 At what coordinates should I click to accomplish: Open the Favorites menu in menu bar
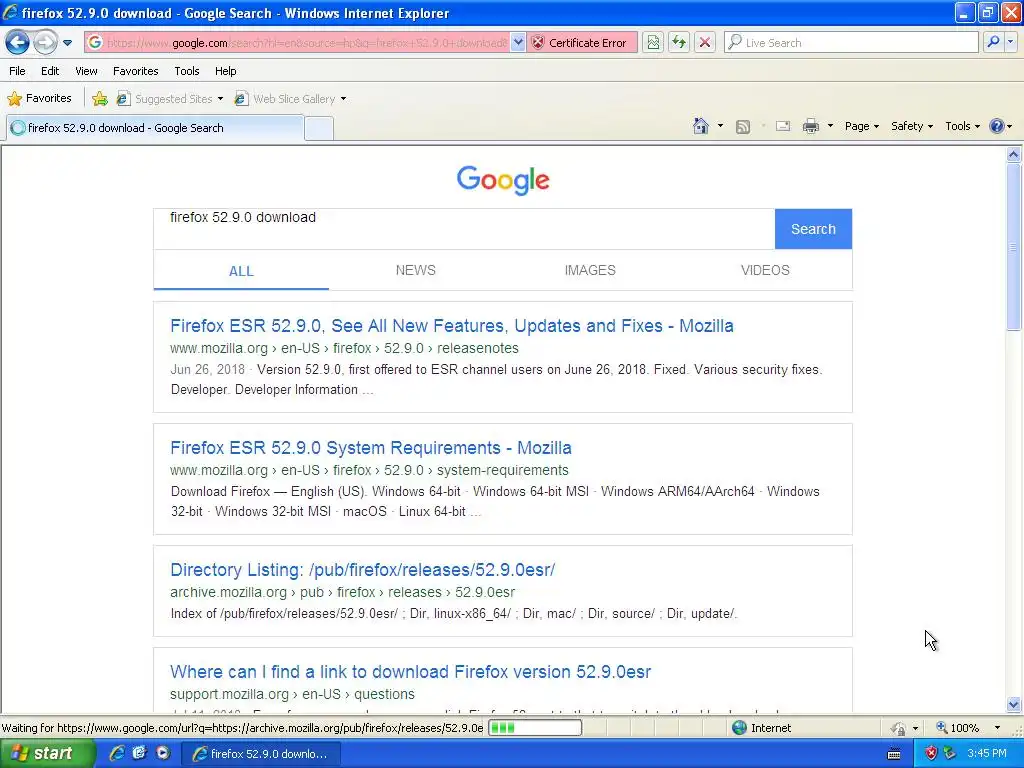pos(135,71)
